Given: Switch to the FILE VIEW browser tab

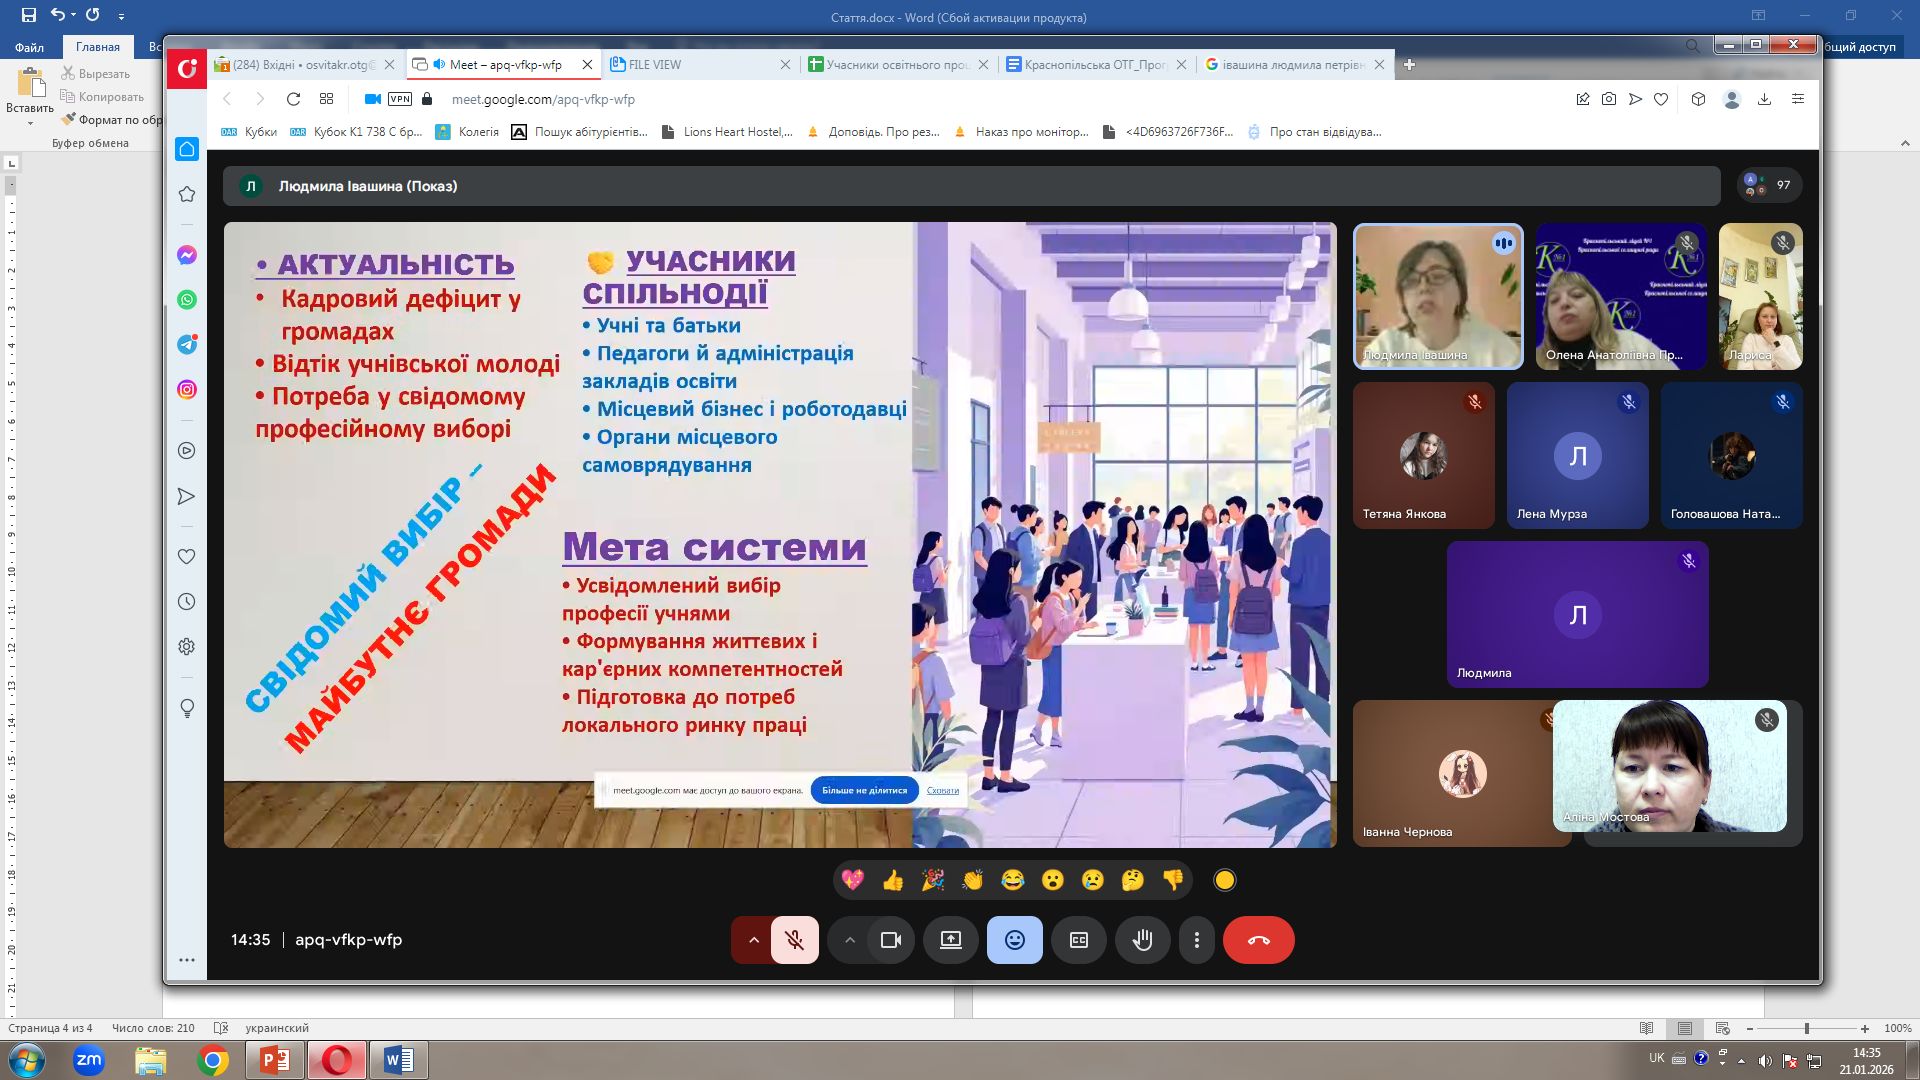Looking at the screenshot, I should [x=655, y=64].
